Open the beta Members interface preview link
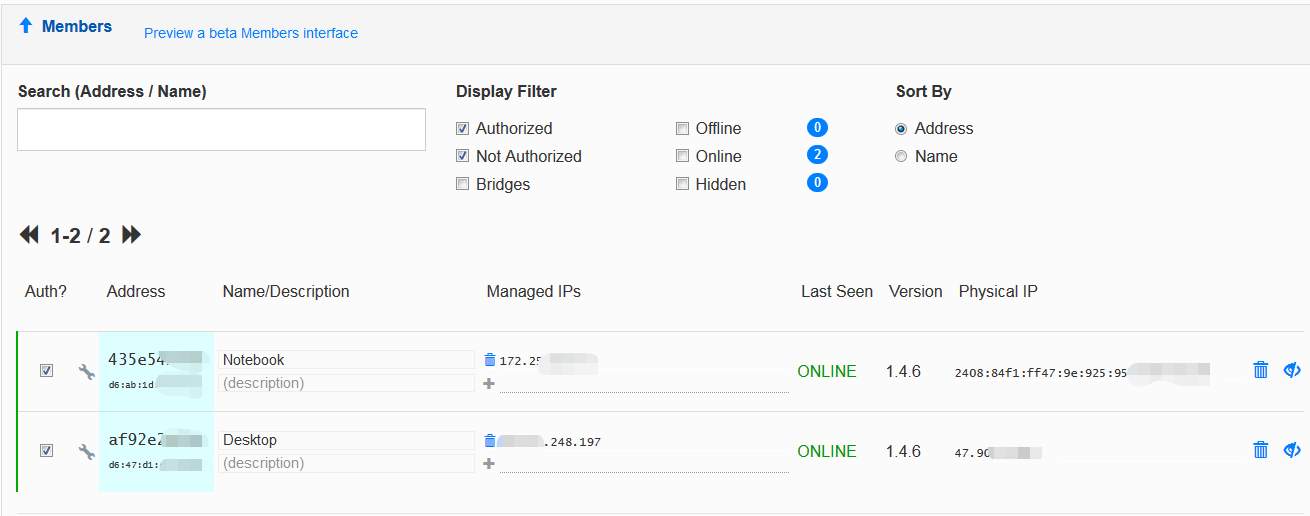Screen dimensions: 1310x516 [251, 33]
